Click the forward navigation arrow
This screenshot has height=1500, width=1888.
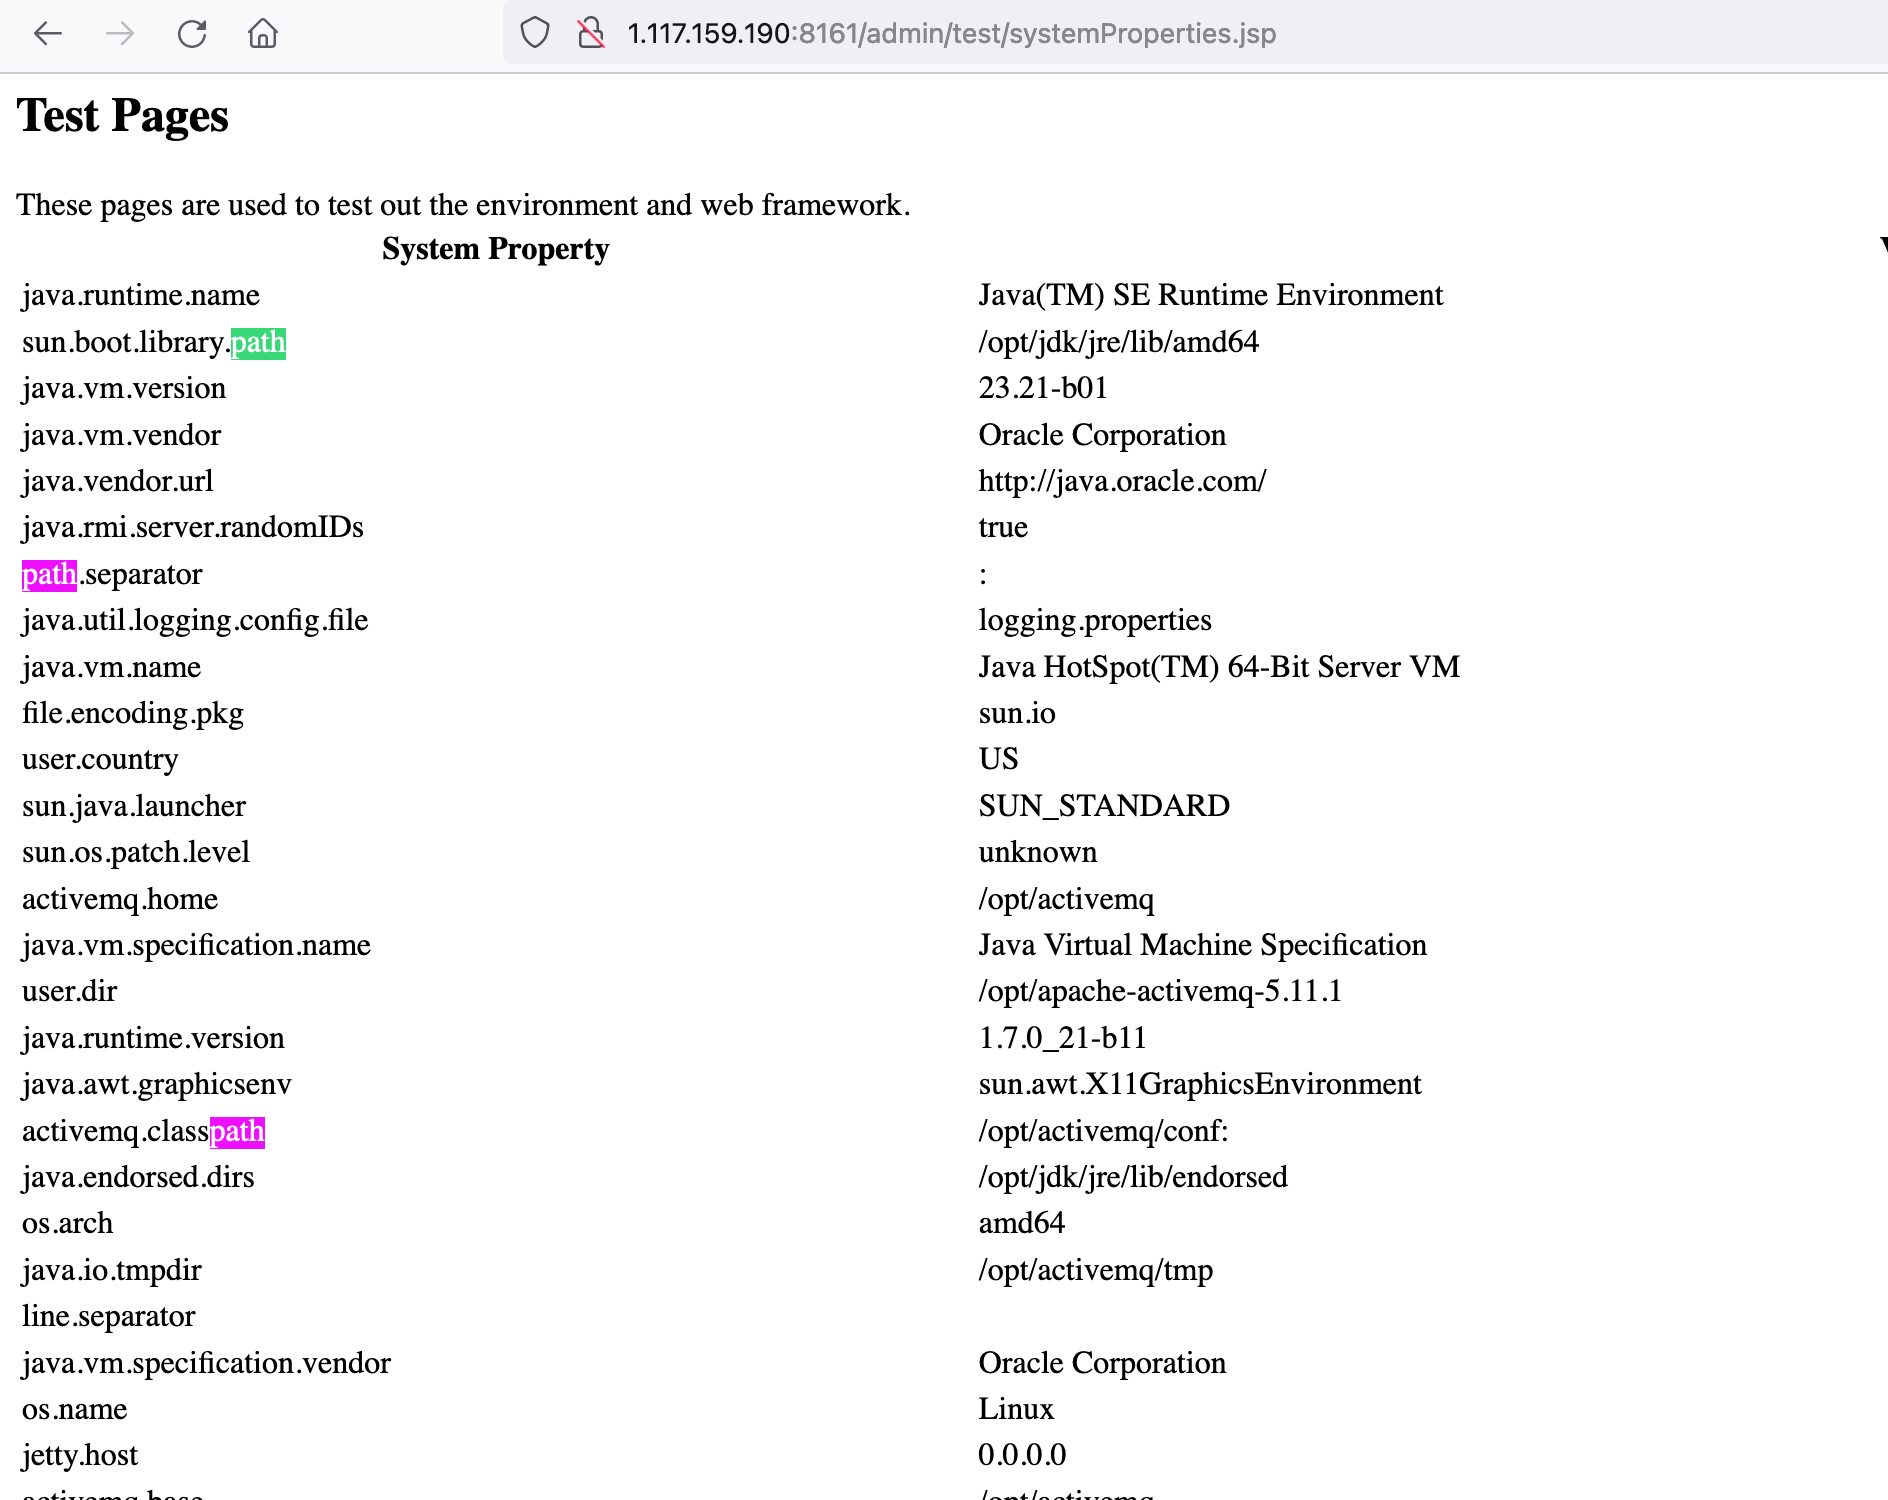coord(120,34)
